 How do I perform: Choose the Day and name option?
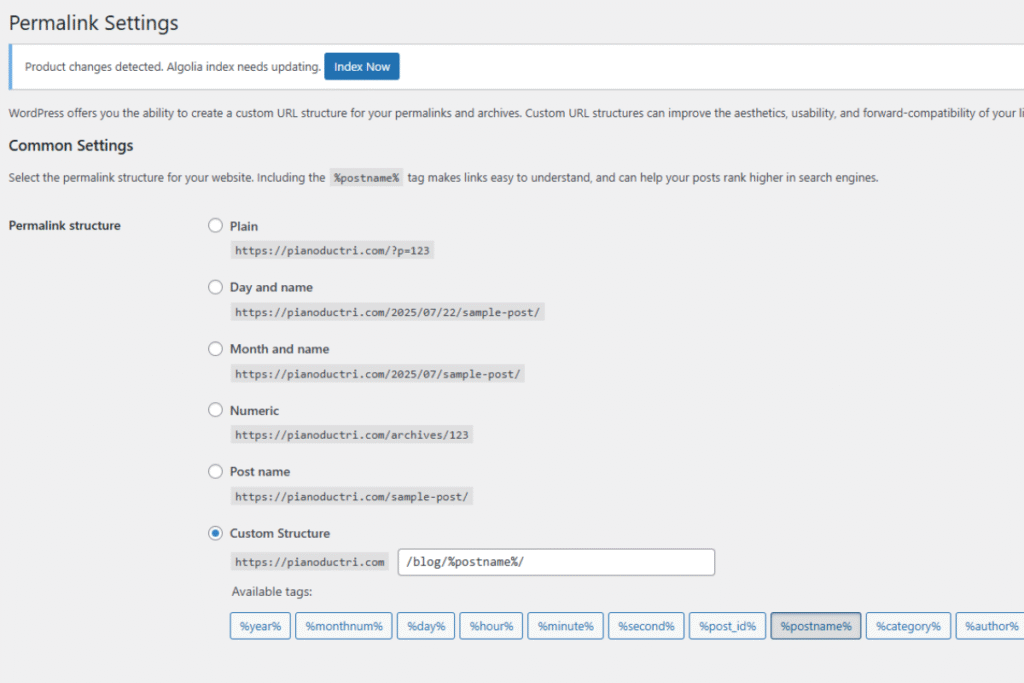pos(215,287)
